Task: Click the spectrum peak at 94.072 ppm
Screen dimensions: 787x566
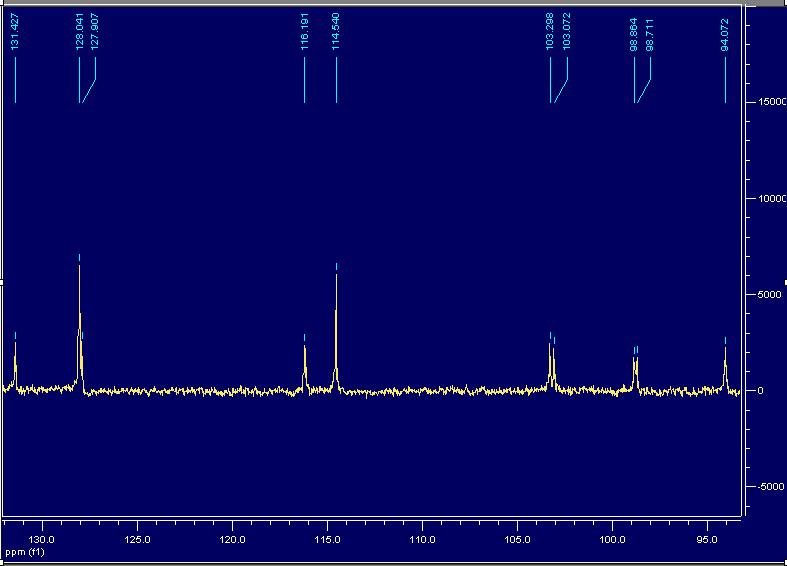Action: (725, 368)
